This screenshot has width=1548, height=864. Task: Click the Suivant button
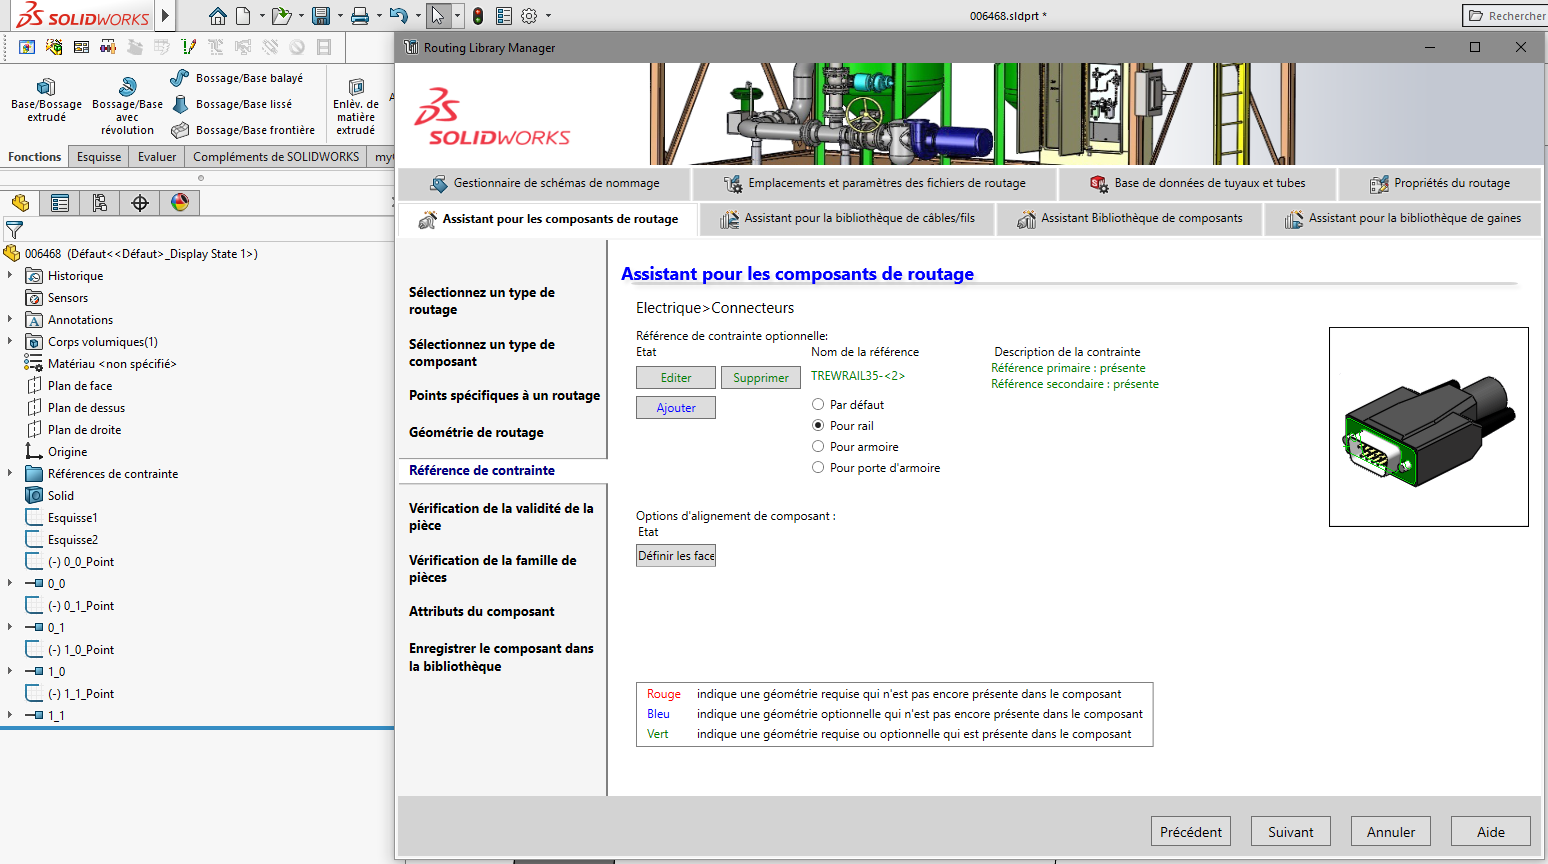[1291, 831]
